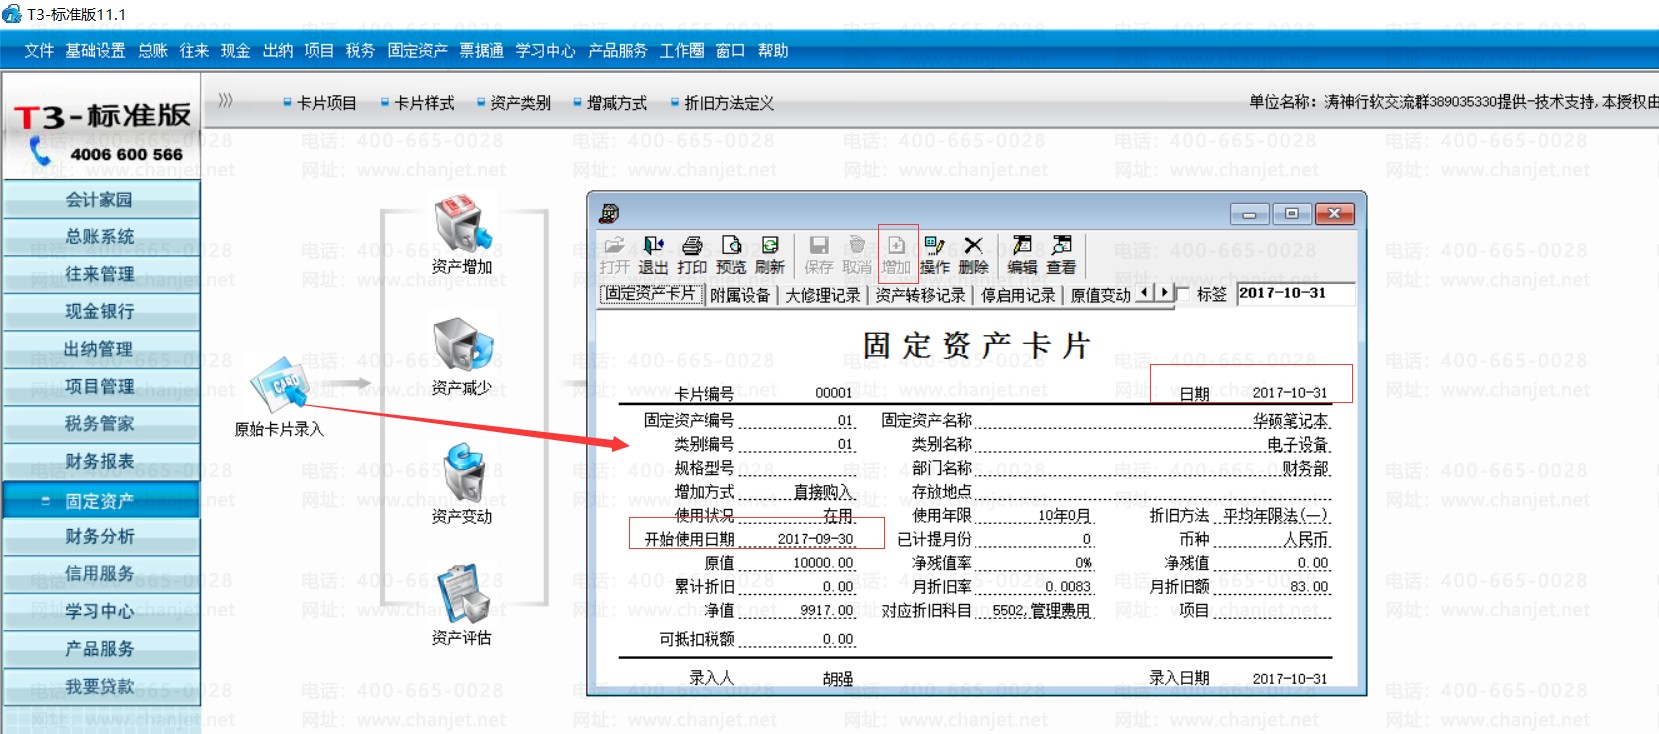Click the 打印 (Print) toolbar icon
Screen dimensions: 1659x734
point(692,256)
